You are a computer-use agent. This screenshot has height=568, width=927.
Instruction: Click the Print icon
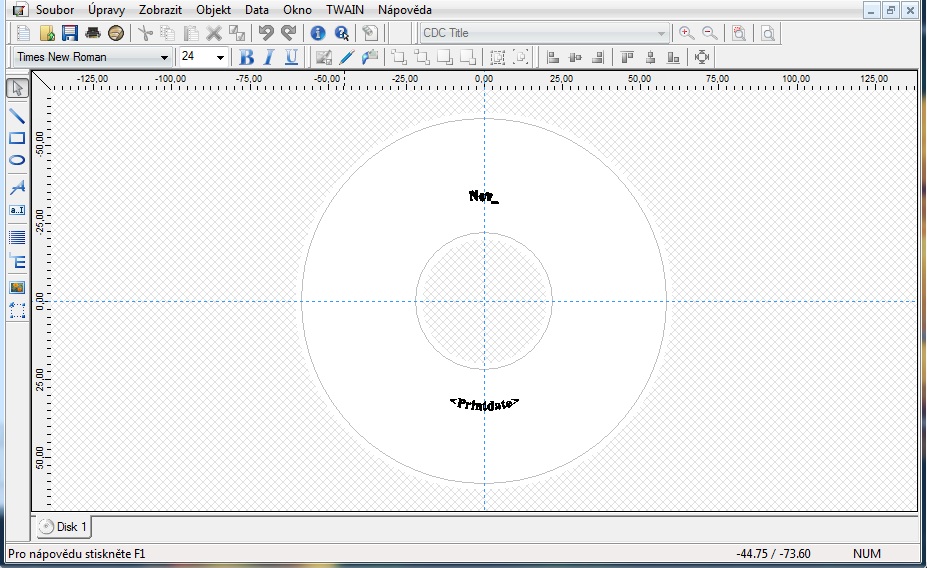point(93,33)
